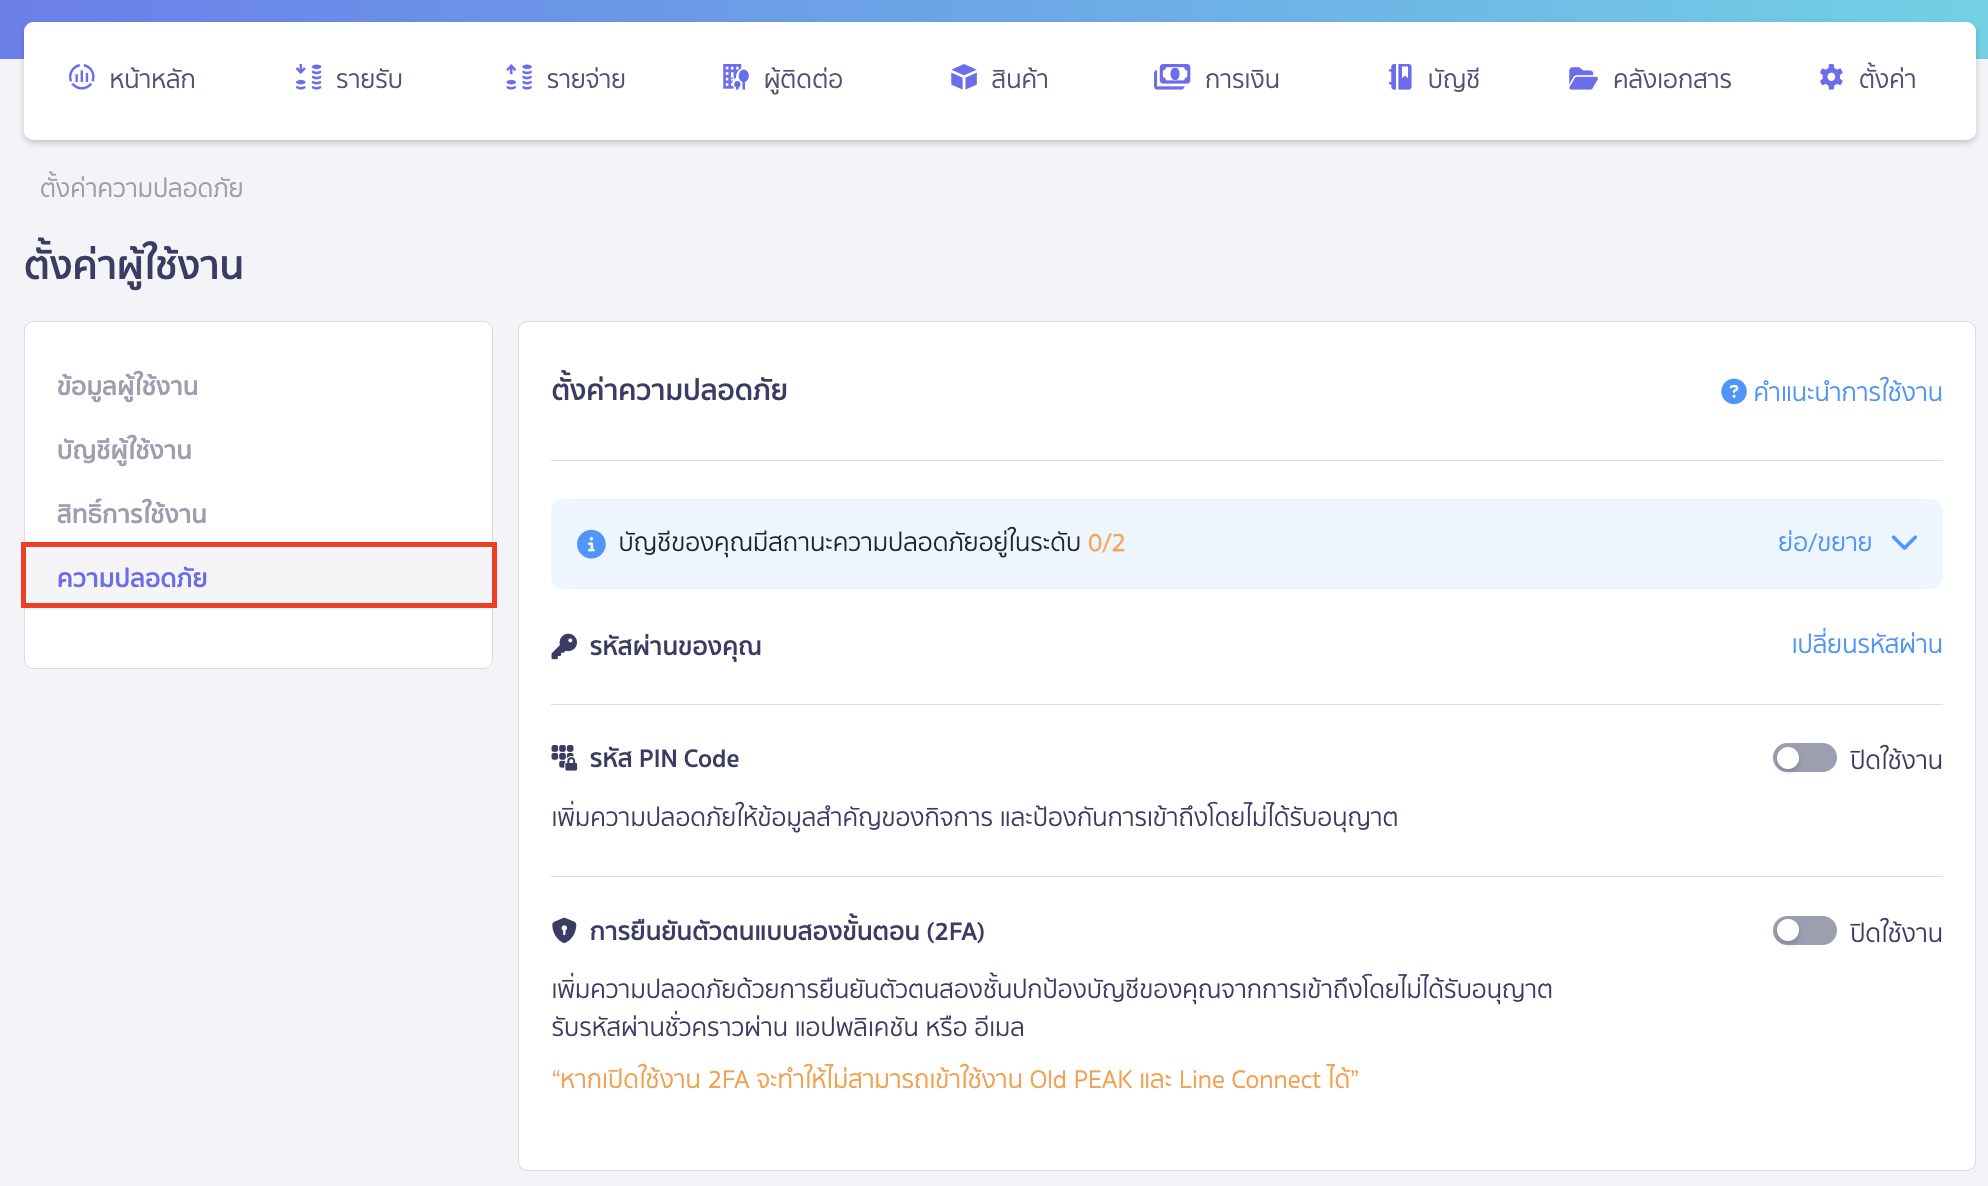The image size is (1988, 1186).
Task: Select ความปลอดภัย in the sidebar
Action: click(x=132, y=577)
